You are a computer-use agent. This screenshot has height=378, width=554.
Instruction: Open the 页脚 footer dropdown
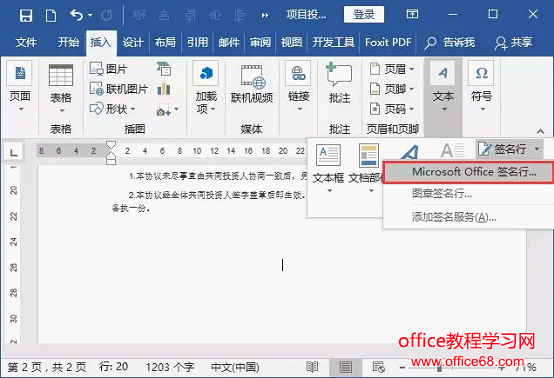point(391,89)
